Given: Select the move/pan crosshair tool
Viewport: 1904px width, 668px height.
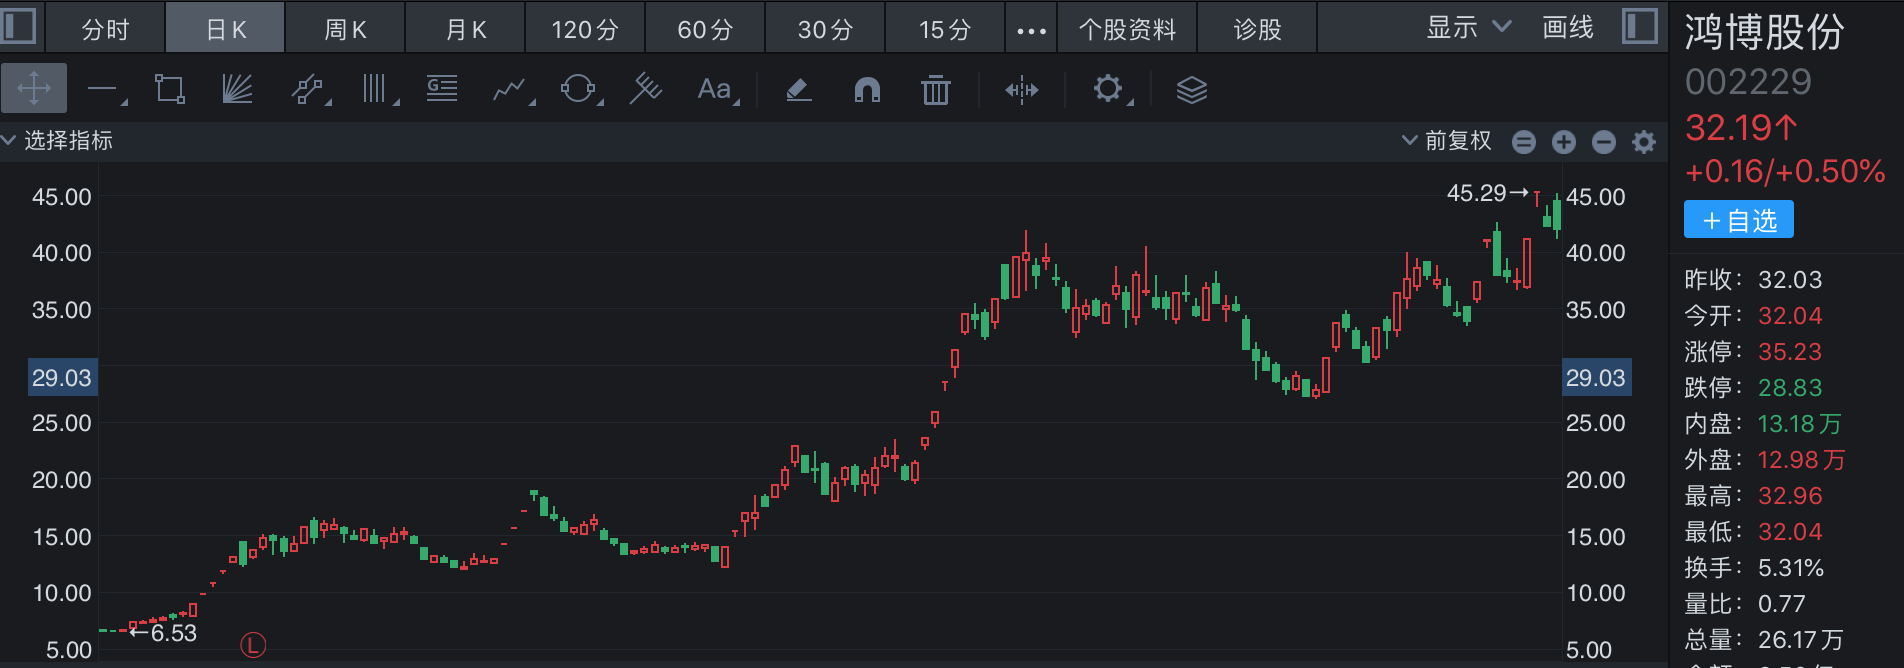Looking at the screenshot, I should coord(34,89).
